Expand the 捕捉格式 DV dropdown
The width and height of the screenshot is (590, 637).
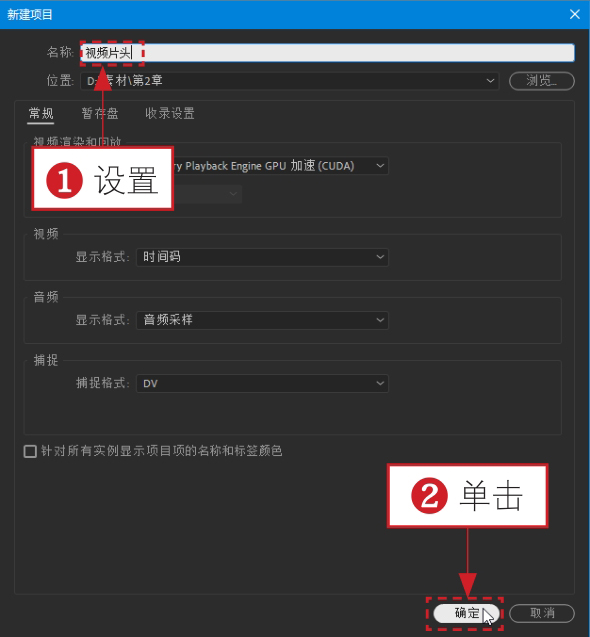point(262,384)
